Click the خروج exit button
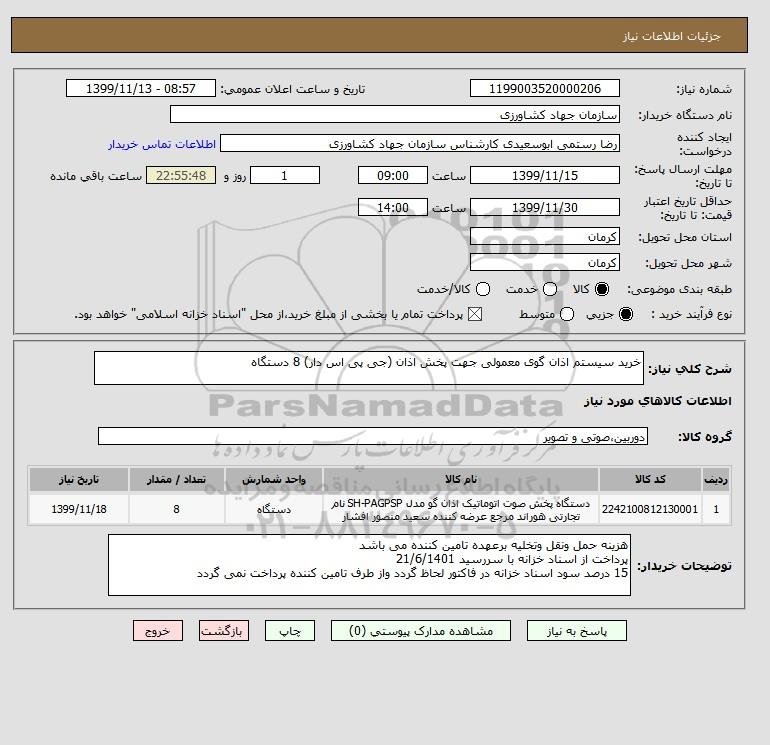The image size is (770, 745). (x=158, y=631)
